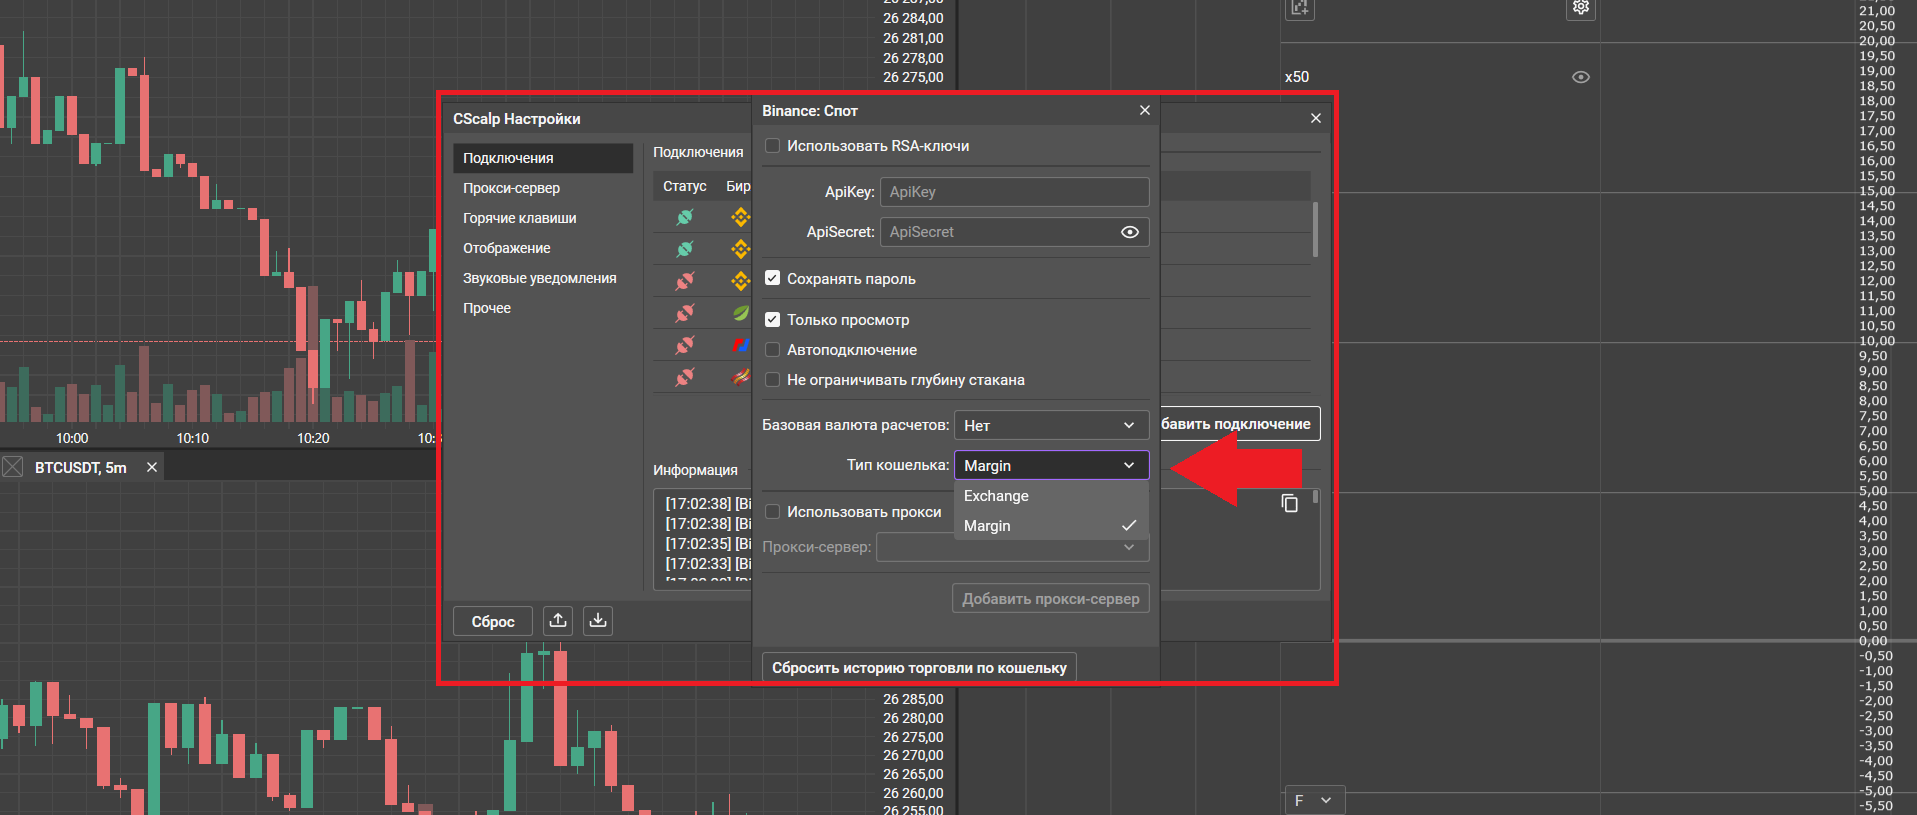Close the CScalp Настройки window
Screen dimensions: 1917x815
click(1316, 118)
